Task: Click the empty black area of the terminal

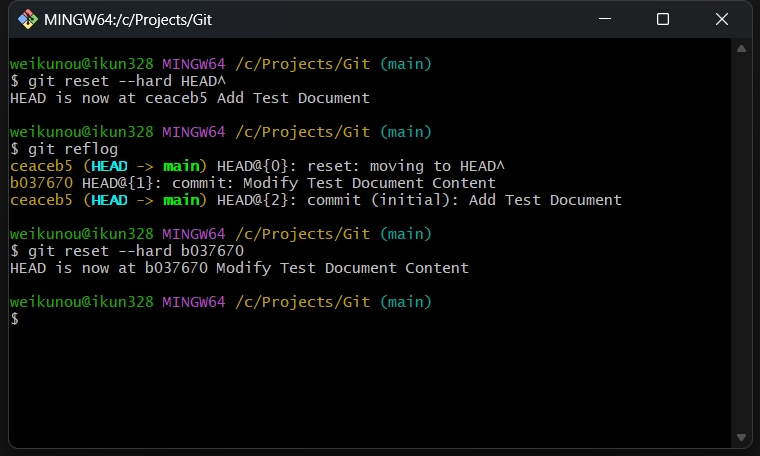Action: 368,383
